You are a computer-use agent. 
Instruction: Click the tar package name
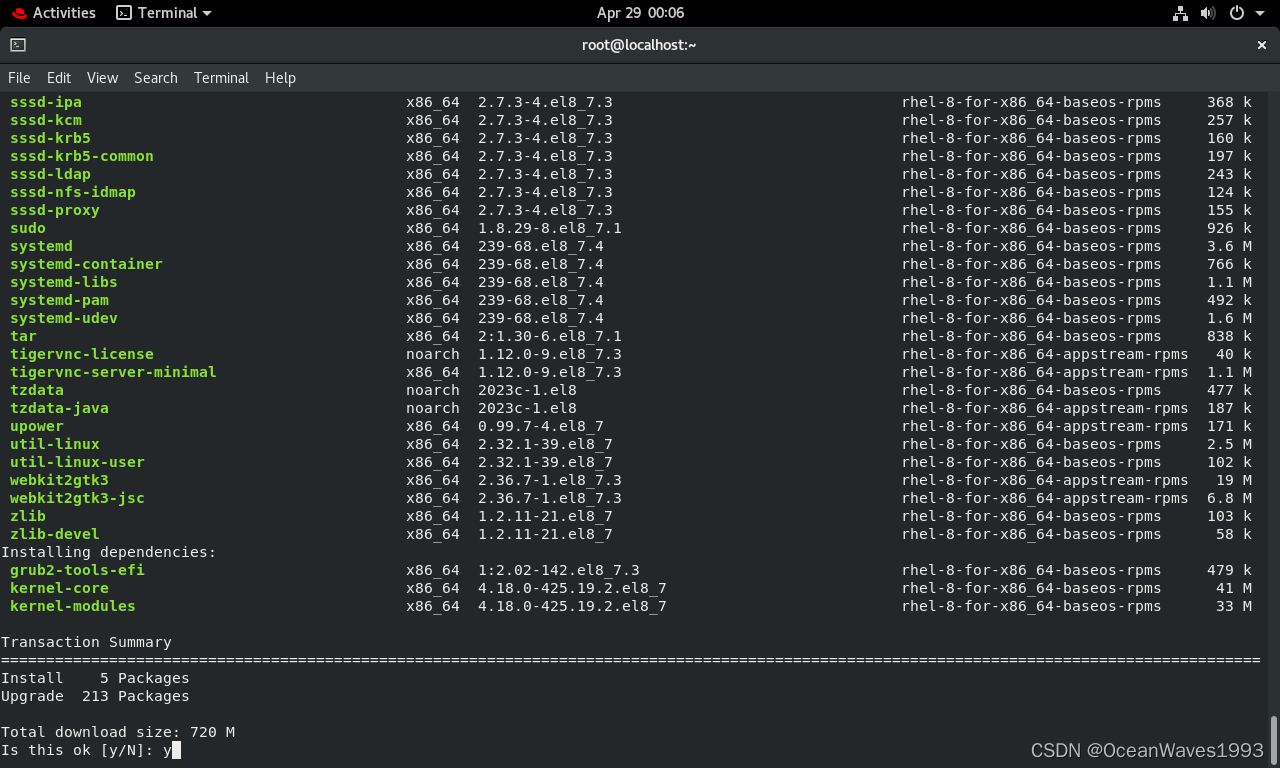click(x=23, y=336)
